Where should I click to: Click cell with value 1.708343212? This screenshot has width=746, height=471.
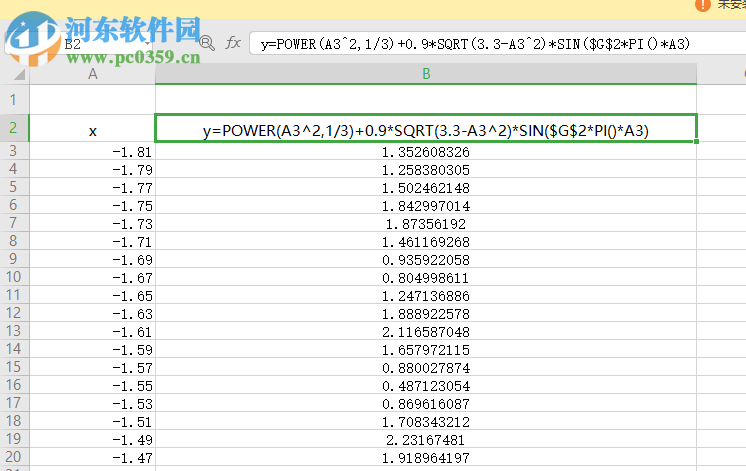point(426,422)
